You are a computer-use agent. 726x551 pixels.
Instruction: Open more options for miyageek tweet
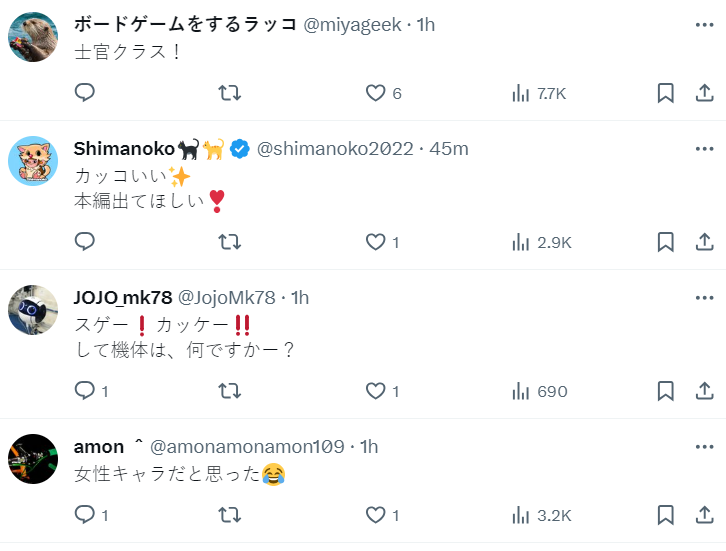click(x=704, y=24)
